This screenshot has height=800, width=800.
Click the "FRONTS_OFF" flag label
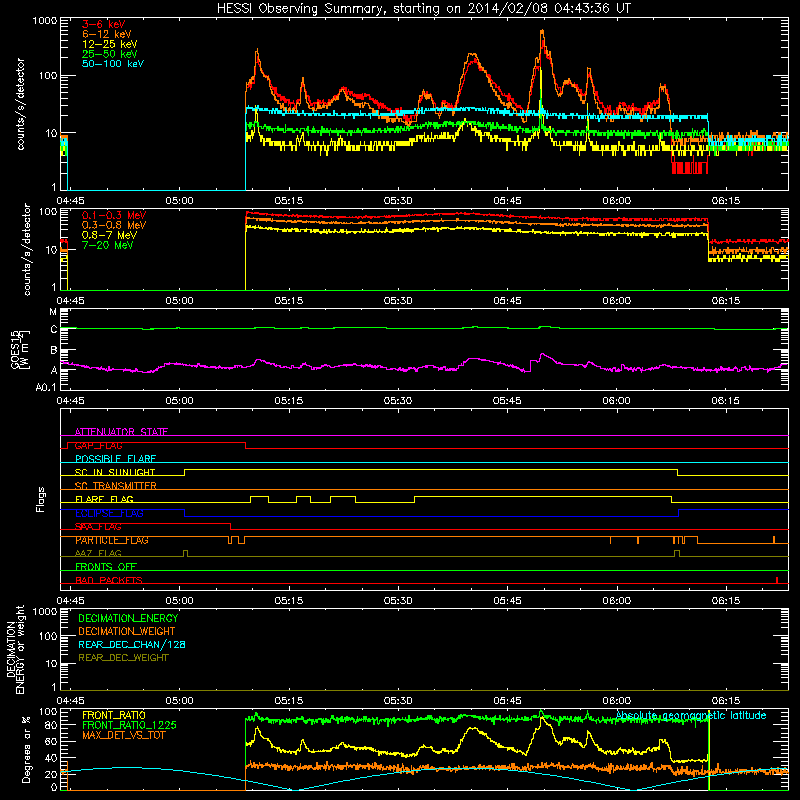pos(106,567)
